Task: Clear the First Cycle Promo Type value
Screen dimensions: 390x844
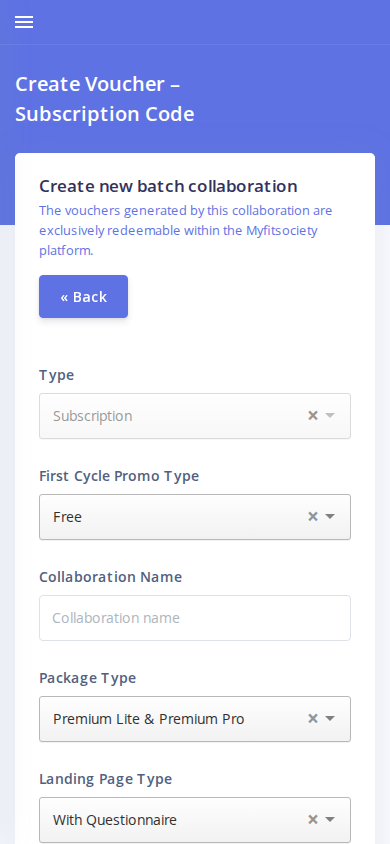Action: [x=313, y=517]
